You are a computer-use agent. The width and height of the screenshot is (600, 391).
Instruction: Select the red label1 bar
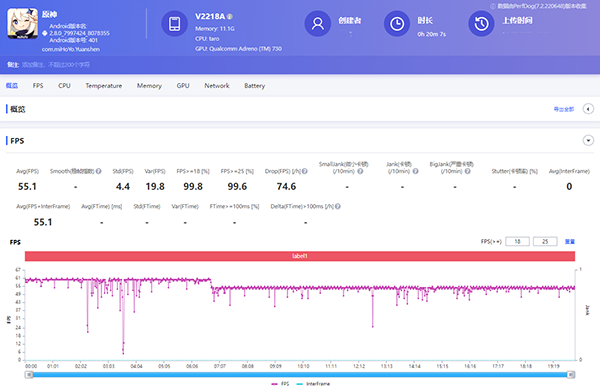pyautogui.click(x=300, y=256)
